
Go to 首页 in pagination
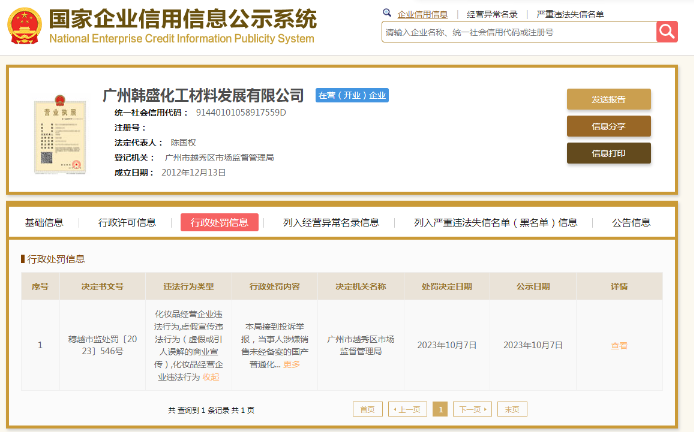pos(367,409)
